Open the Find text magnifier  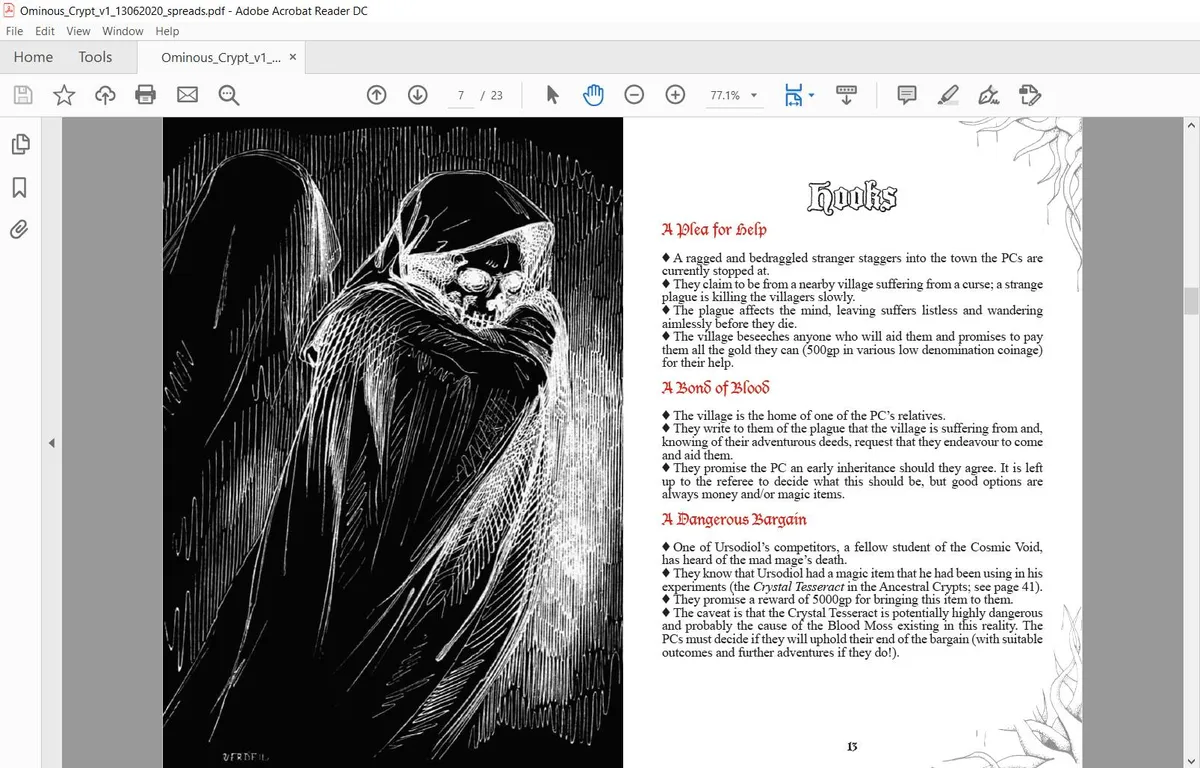pos(229,95)
